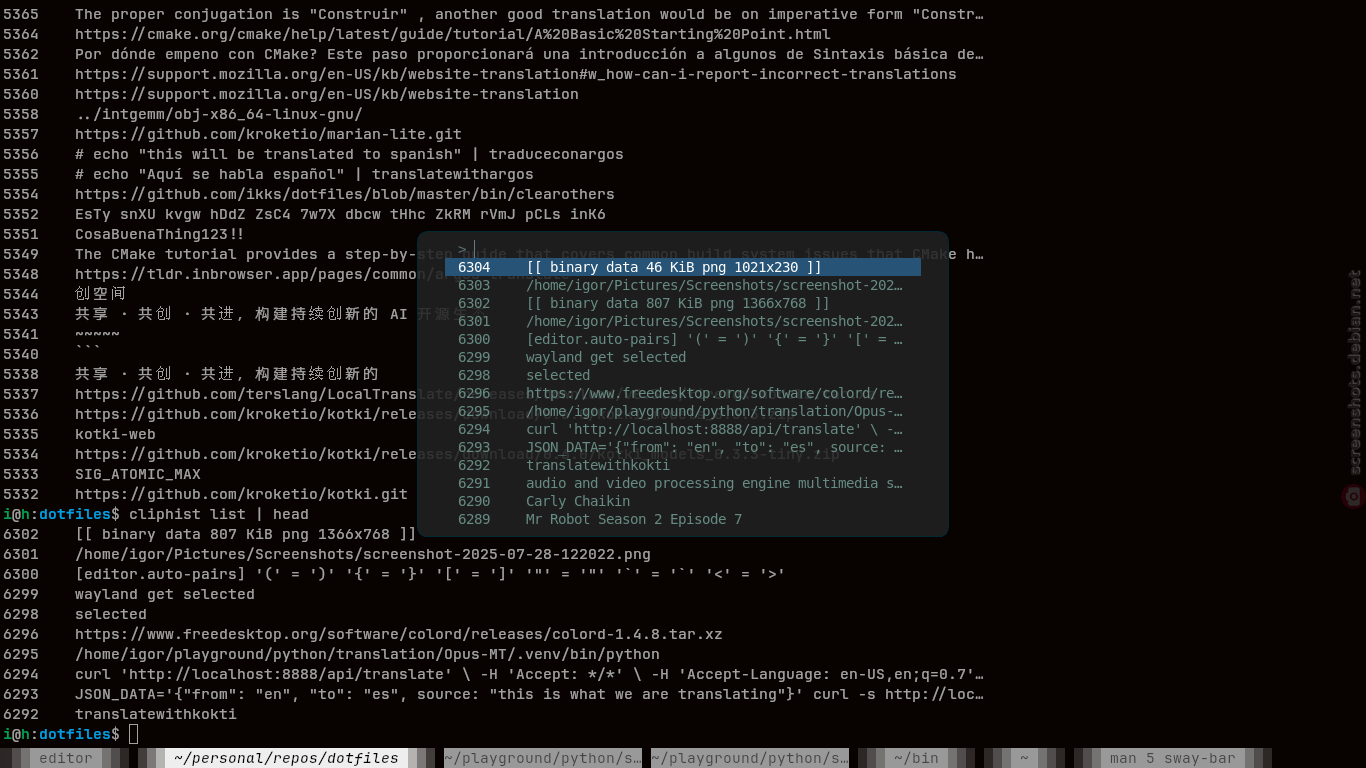Pick entry 6303 screenshot path in the picker
This screenshot has width=1366, height=768.
(x=681, y=285)
